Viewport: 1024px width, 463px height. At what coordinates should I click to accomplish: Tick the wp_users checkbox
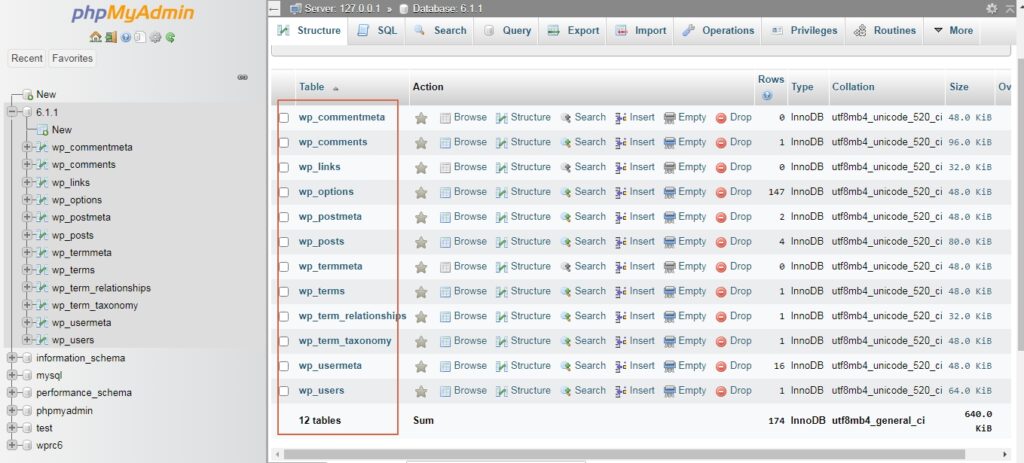[284, 391]
